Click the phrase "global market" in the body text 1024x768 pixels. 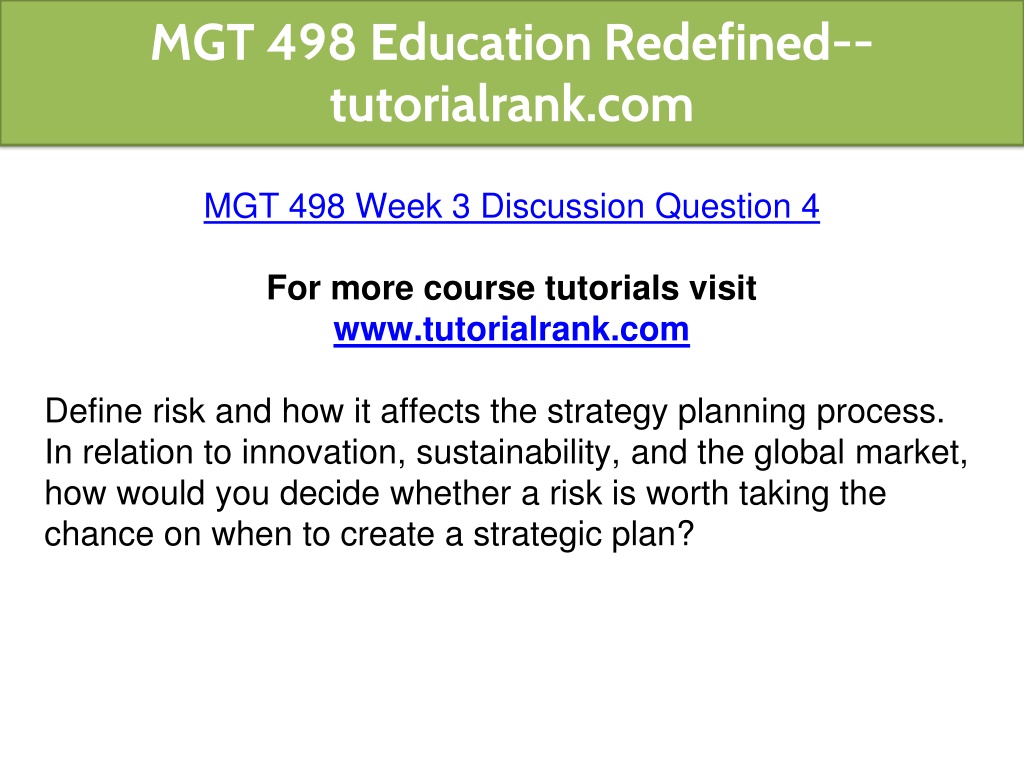click(x=861, y=453)
